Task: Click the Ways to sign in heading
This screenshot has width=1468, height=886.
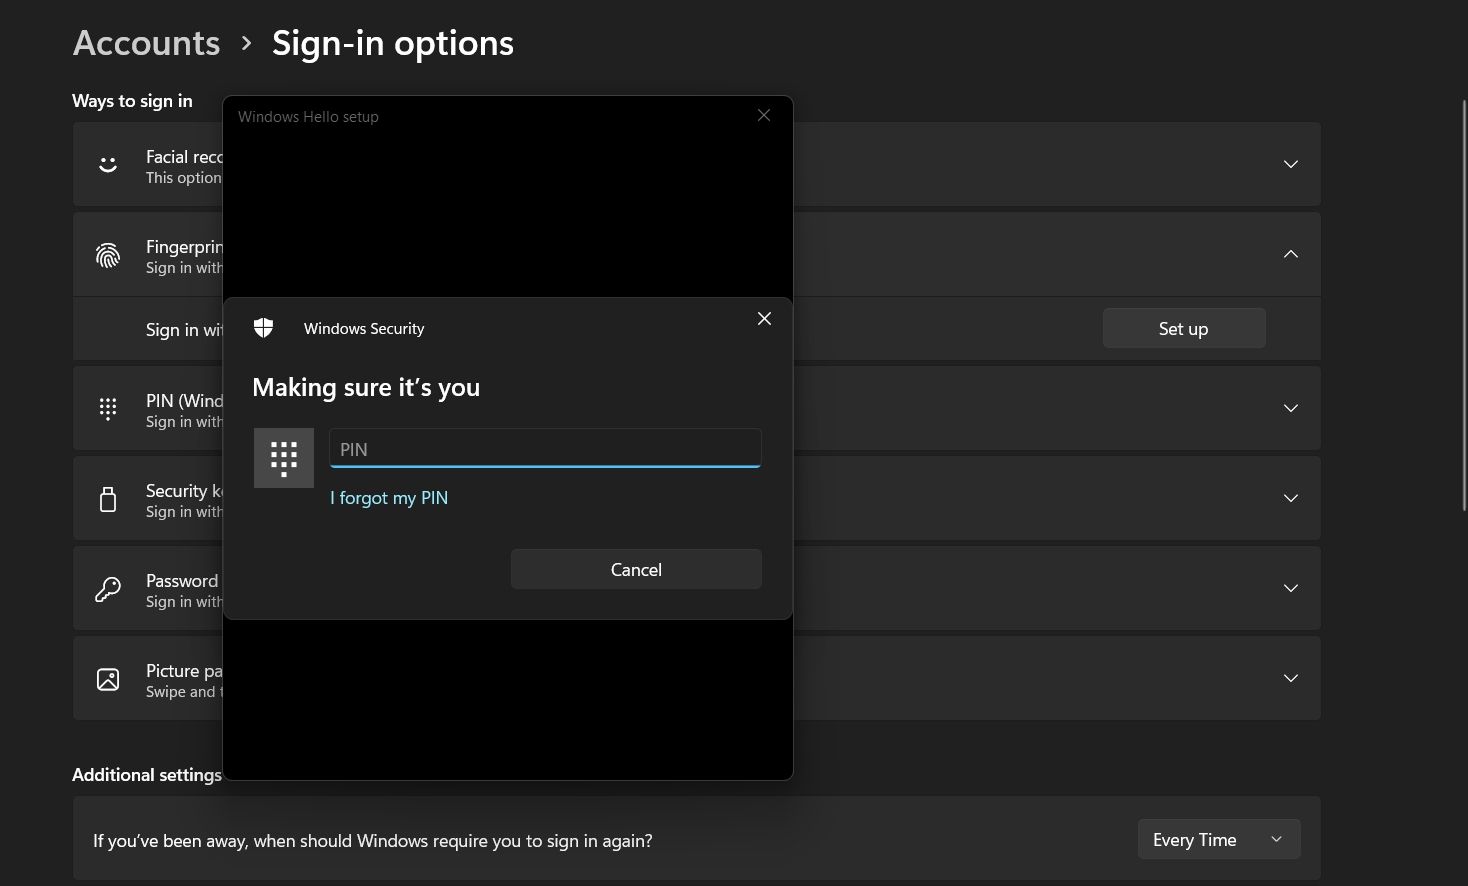Action: coord(132,101)
